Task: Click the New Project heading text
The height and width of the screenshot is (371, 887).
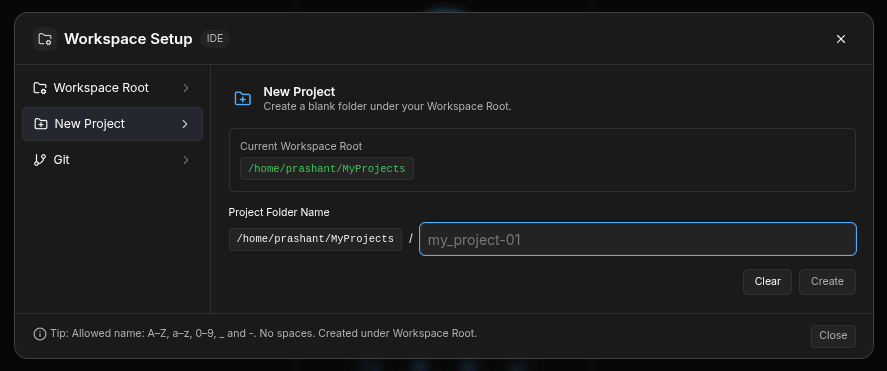Action: (x=299, y=92)
